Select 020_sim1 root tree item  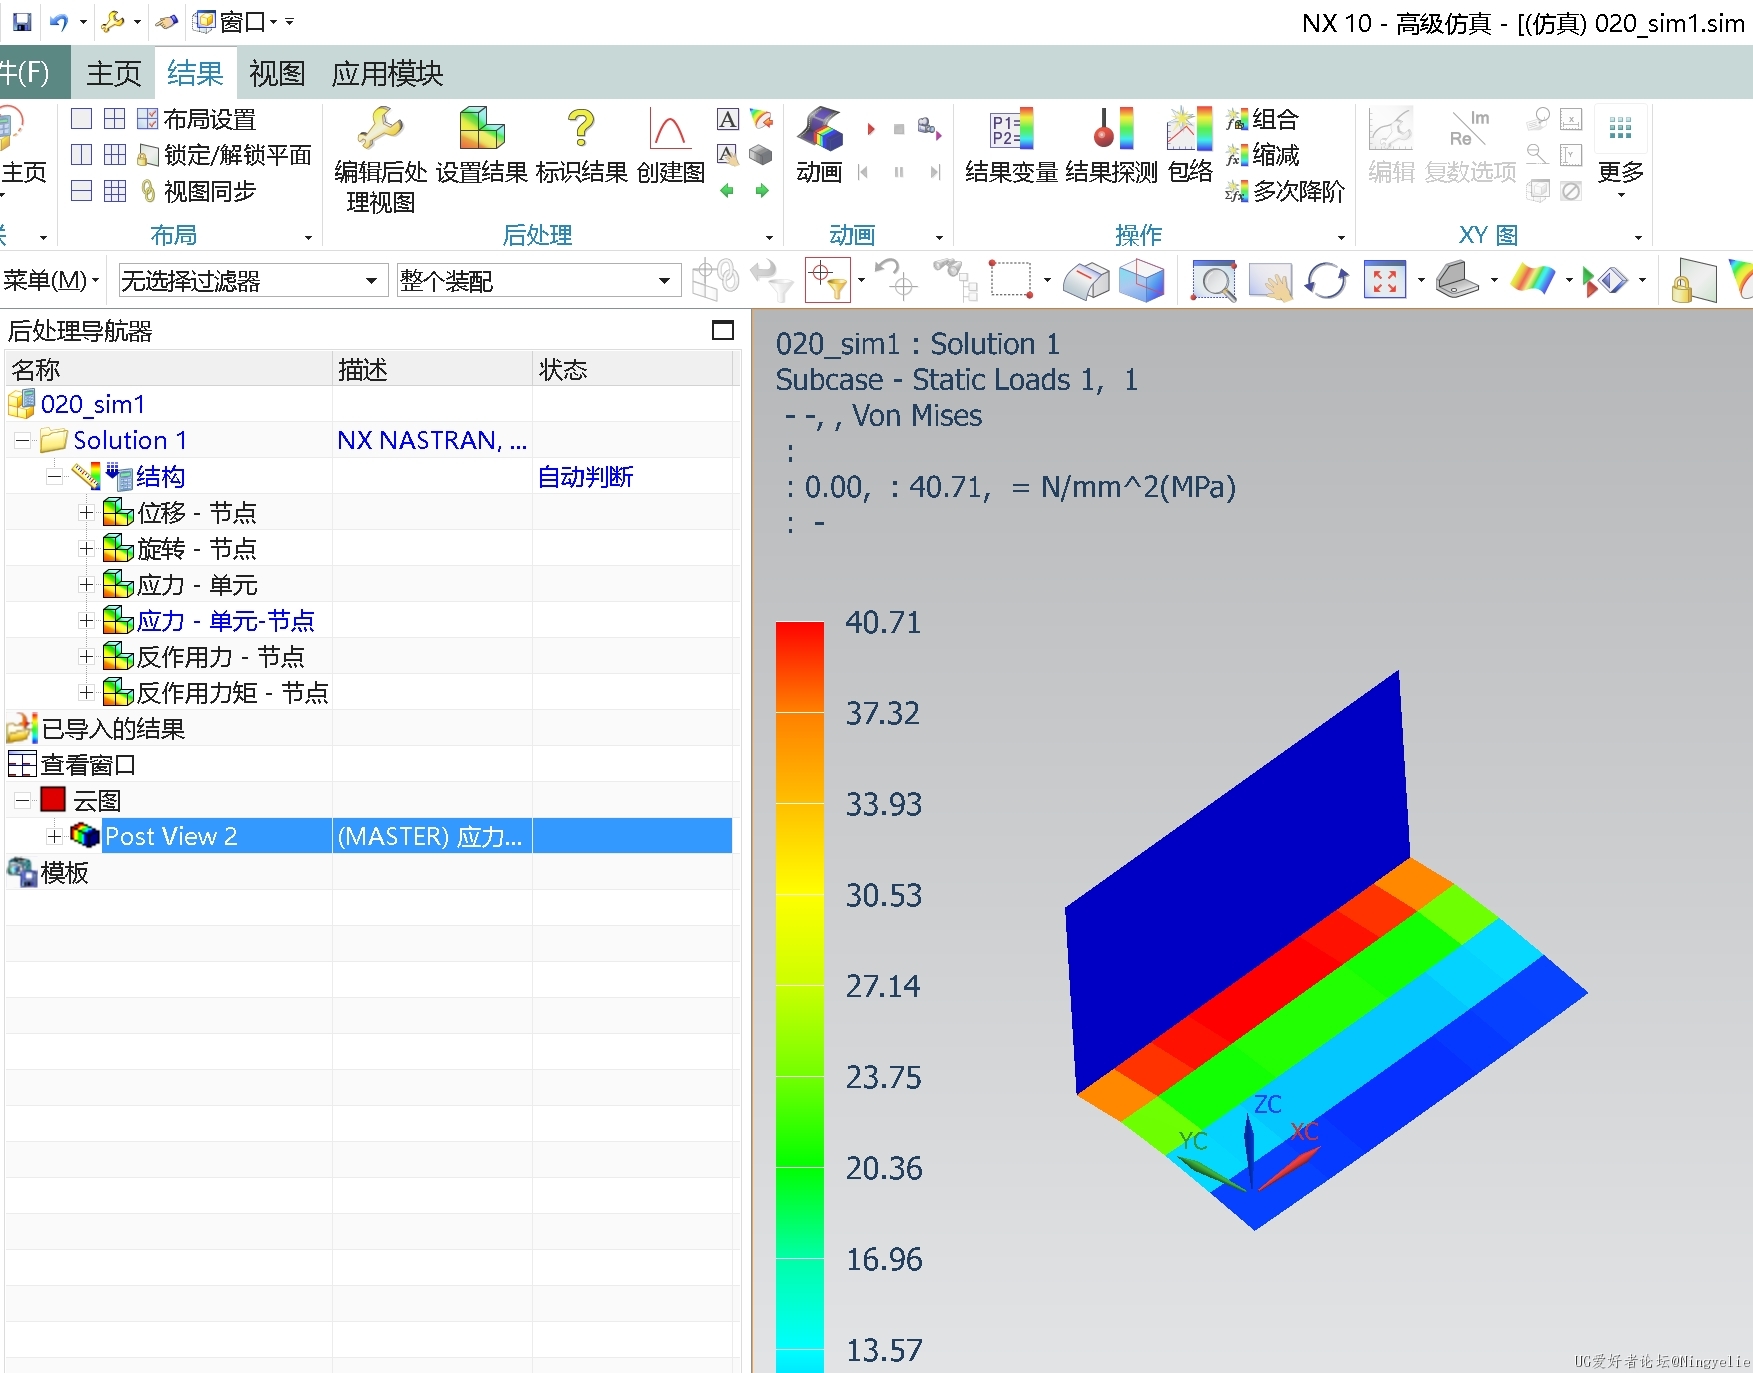pos(93,405)
